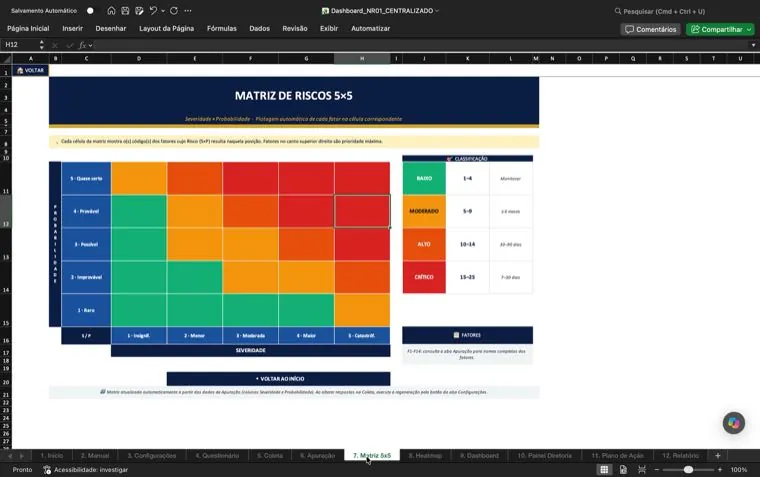Click the save-and-edit icon beside Save
760x477 pixels.
[x=139, y=11]
